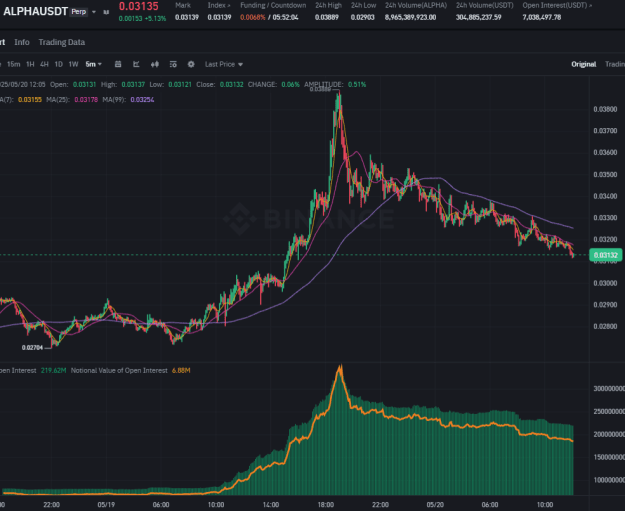Viewport: 625px width, 511px height.
Task: Select the 1W timeframe
Action: tap(73, 64)
